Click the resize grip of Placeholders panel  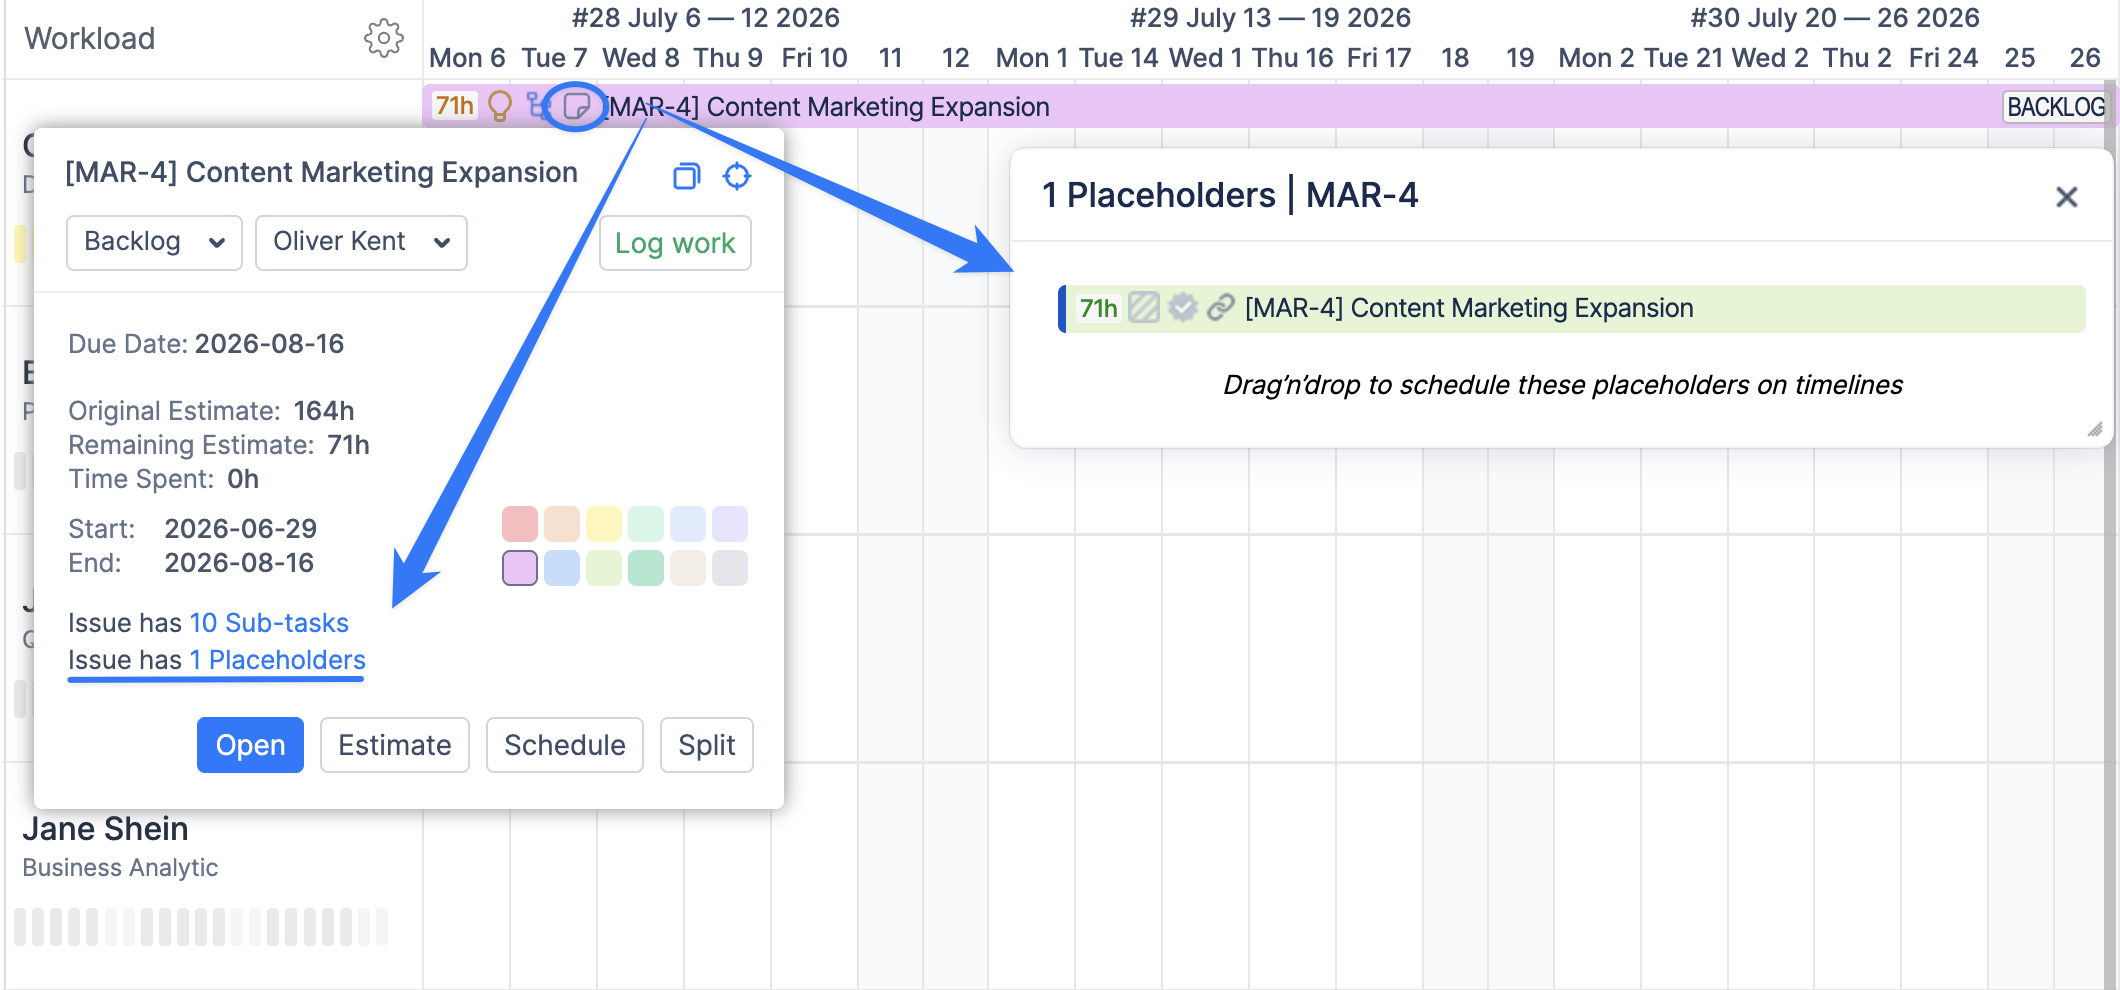coord(2095,430)
